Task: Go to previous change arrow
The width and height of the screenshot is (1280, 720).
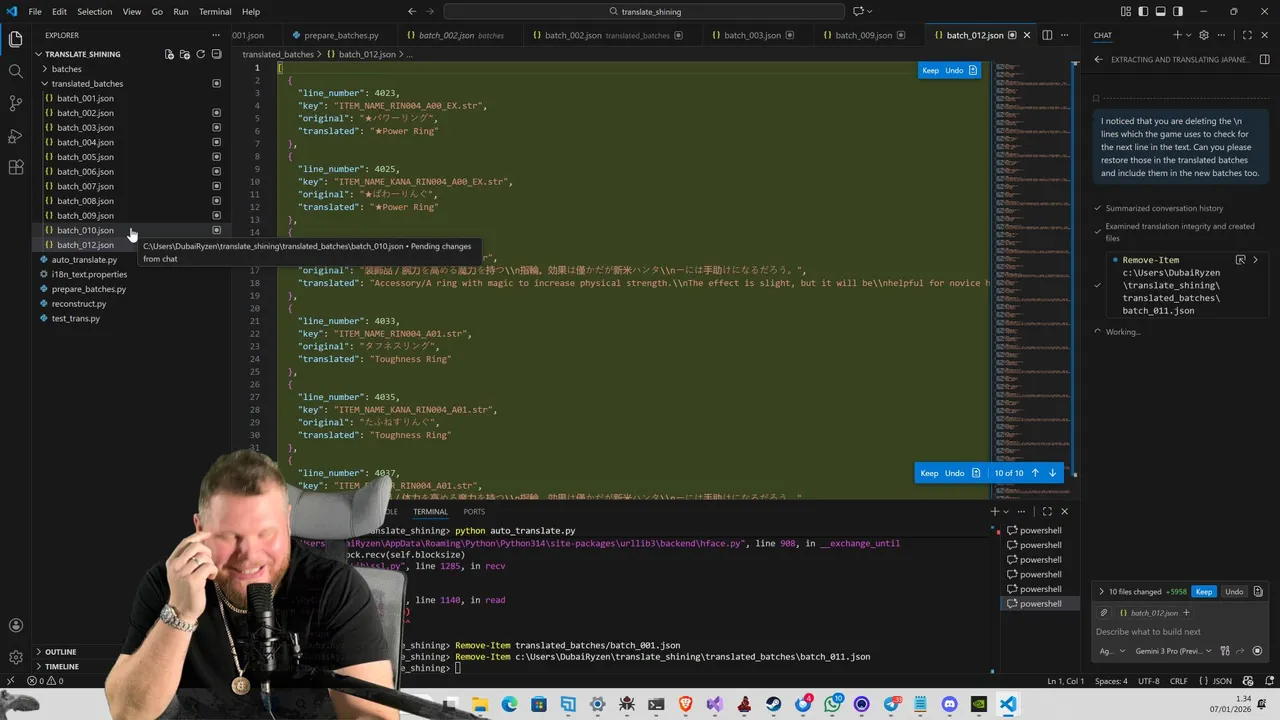Action: [1035, 473]
